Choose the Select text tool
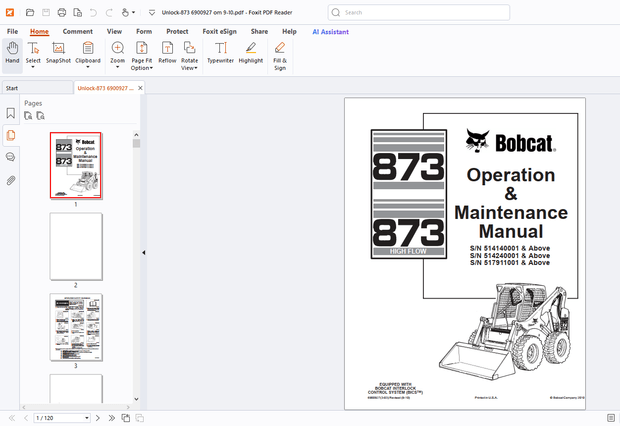Viewport: 620px width, 426px height. 33,55
